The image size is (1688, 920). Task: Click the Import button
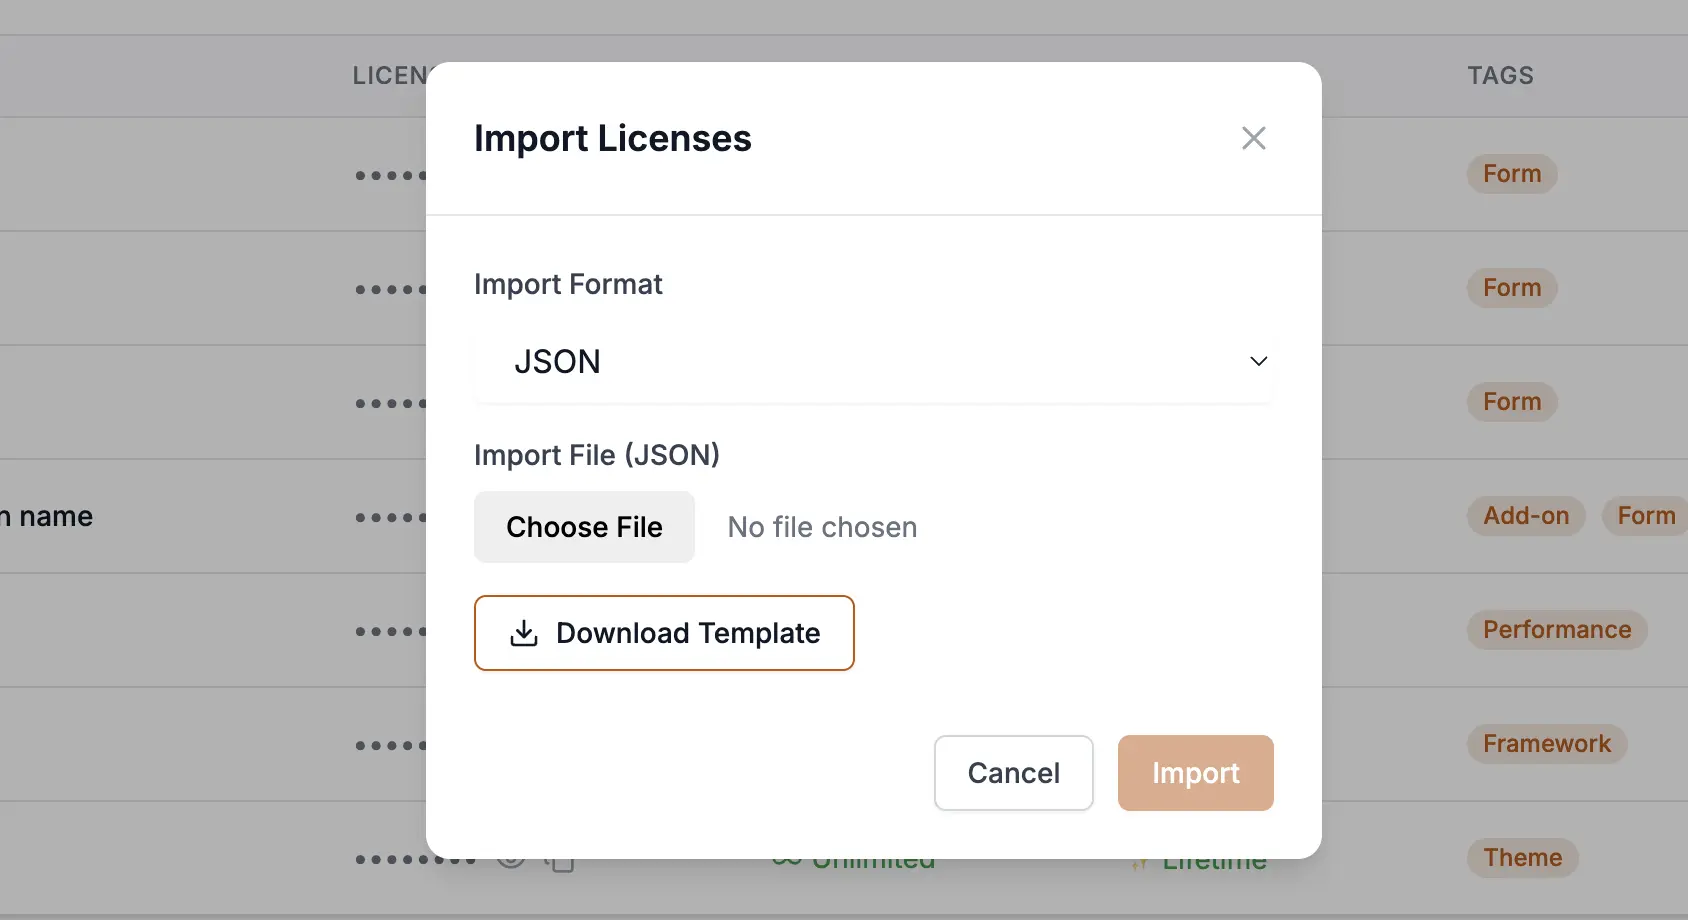tap(1195, 773)
